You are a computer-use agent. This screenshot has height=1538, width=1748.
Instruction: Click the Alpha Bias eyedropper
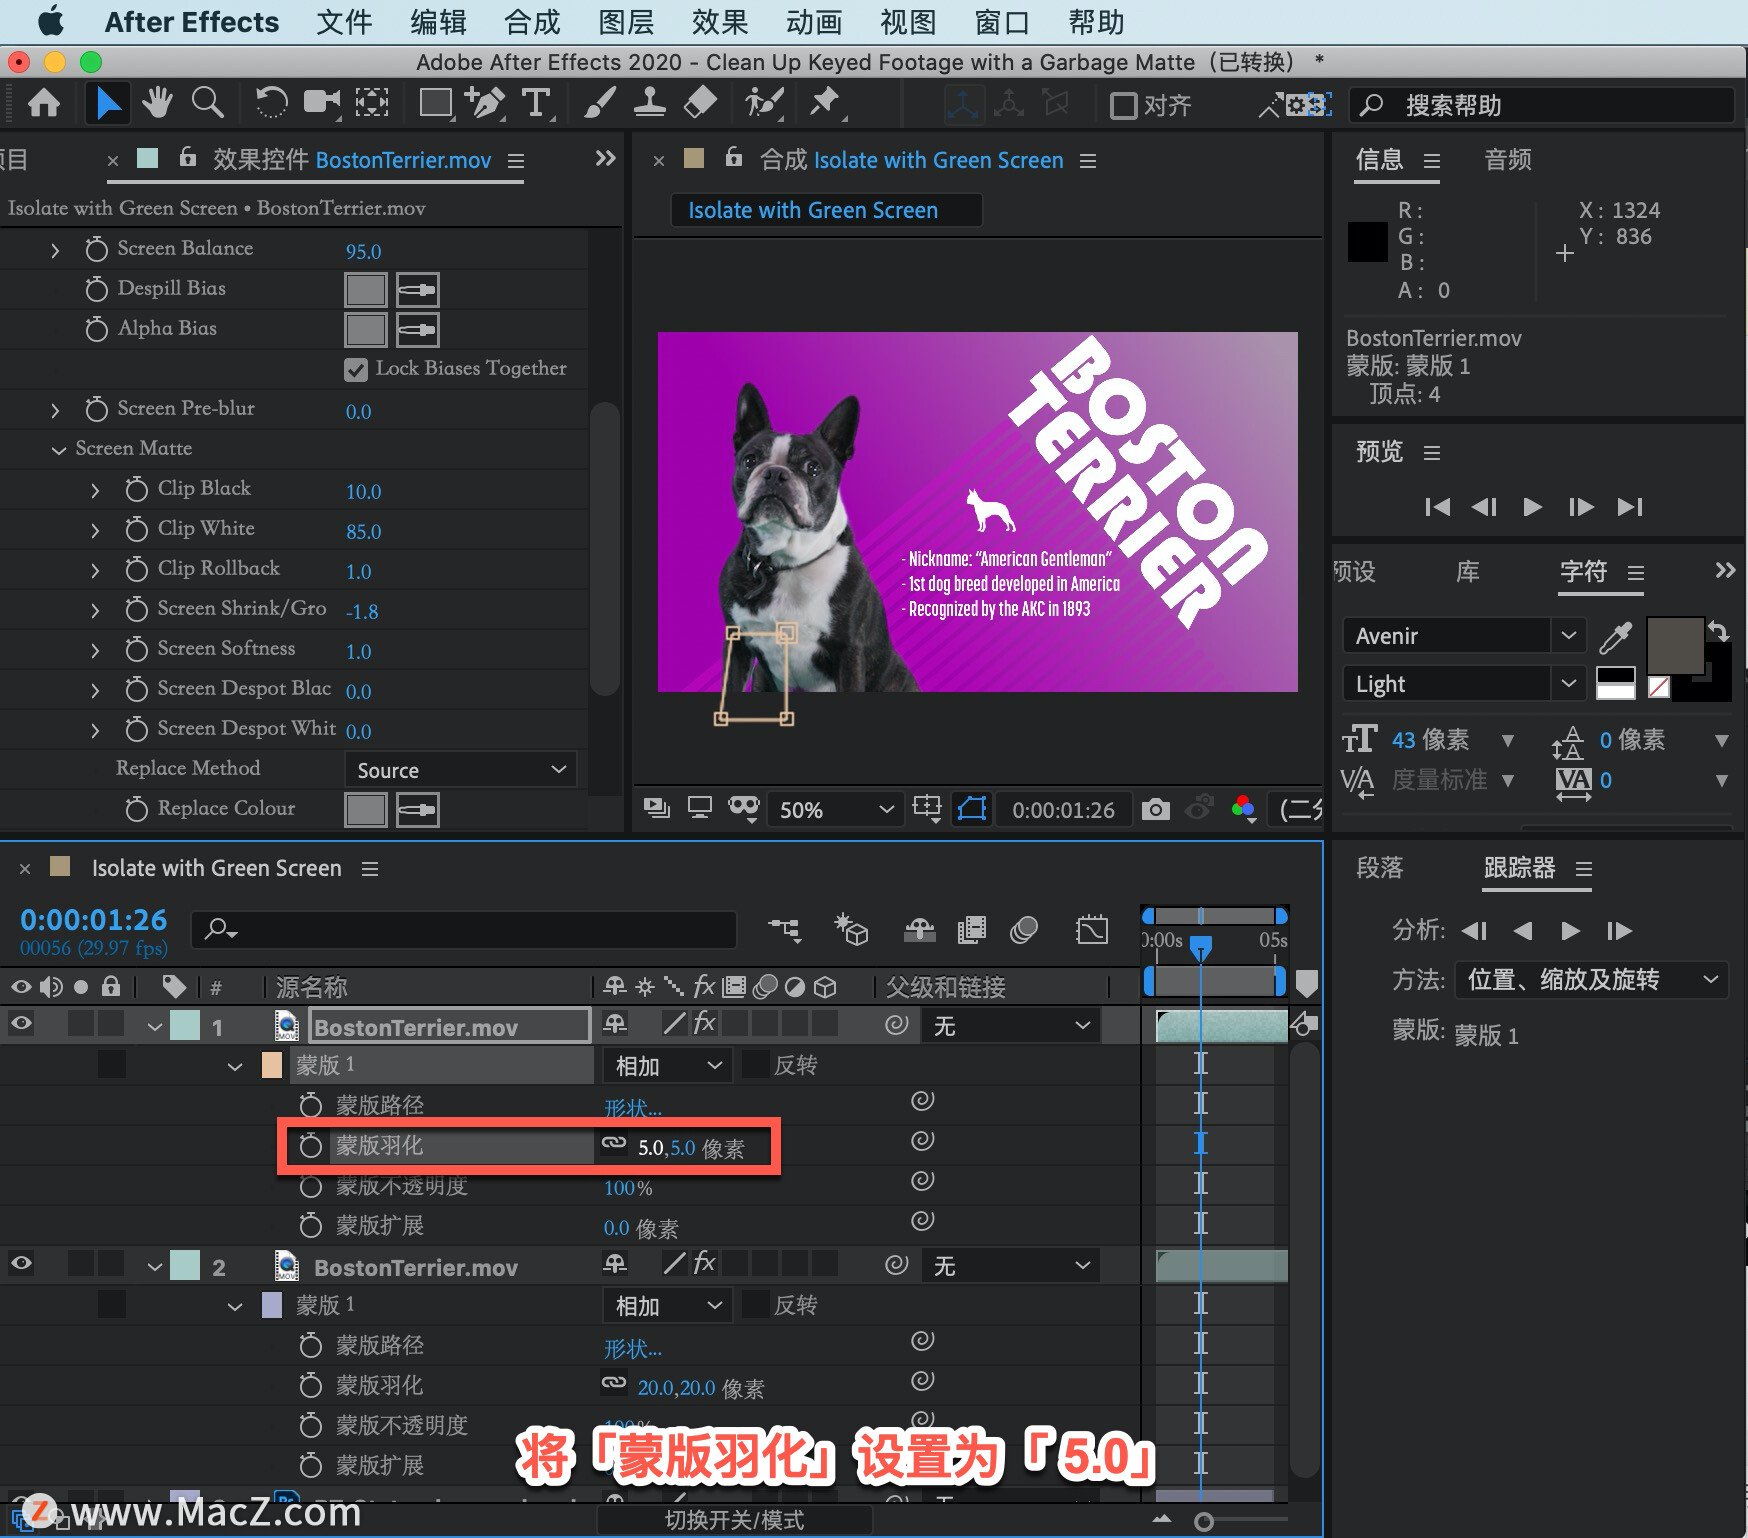coord(417,329)
